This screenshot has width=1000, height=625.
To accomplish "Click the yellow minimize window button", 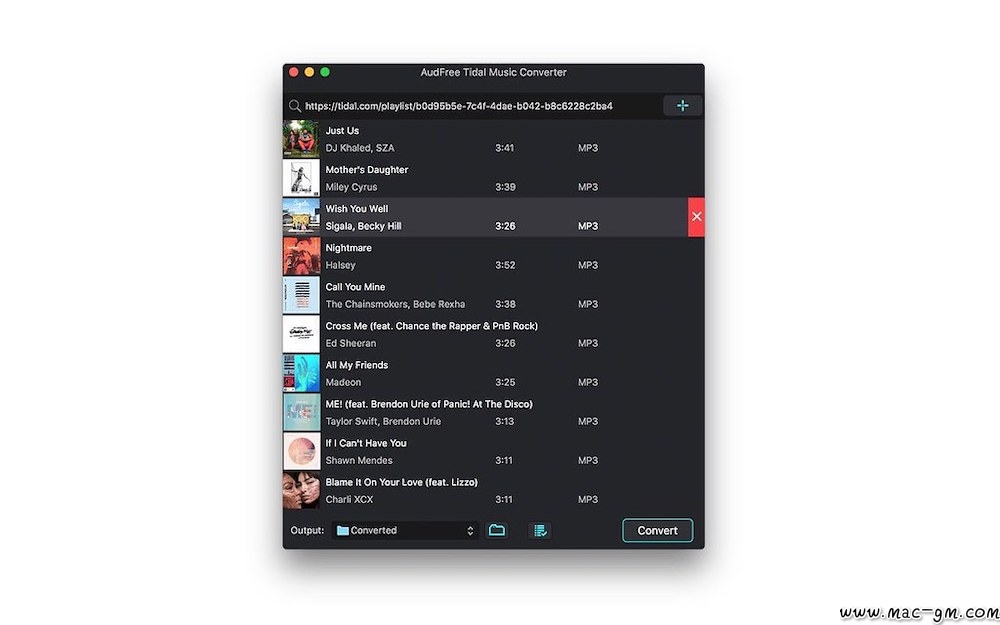I will coord(309,72).
